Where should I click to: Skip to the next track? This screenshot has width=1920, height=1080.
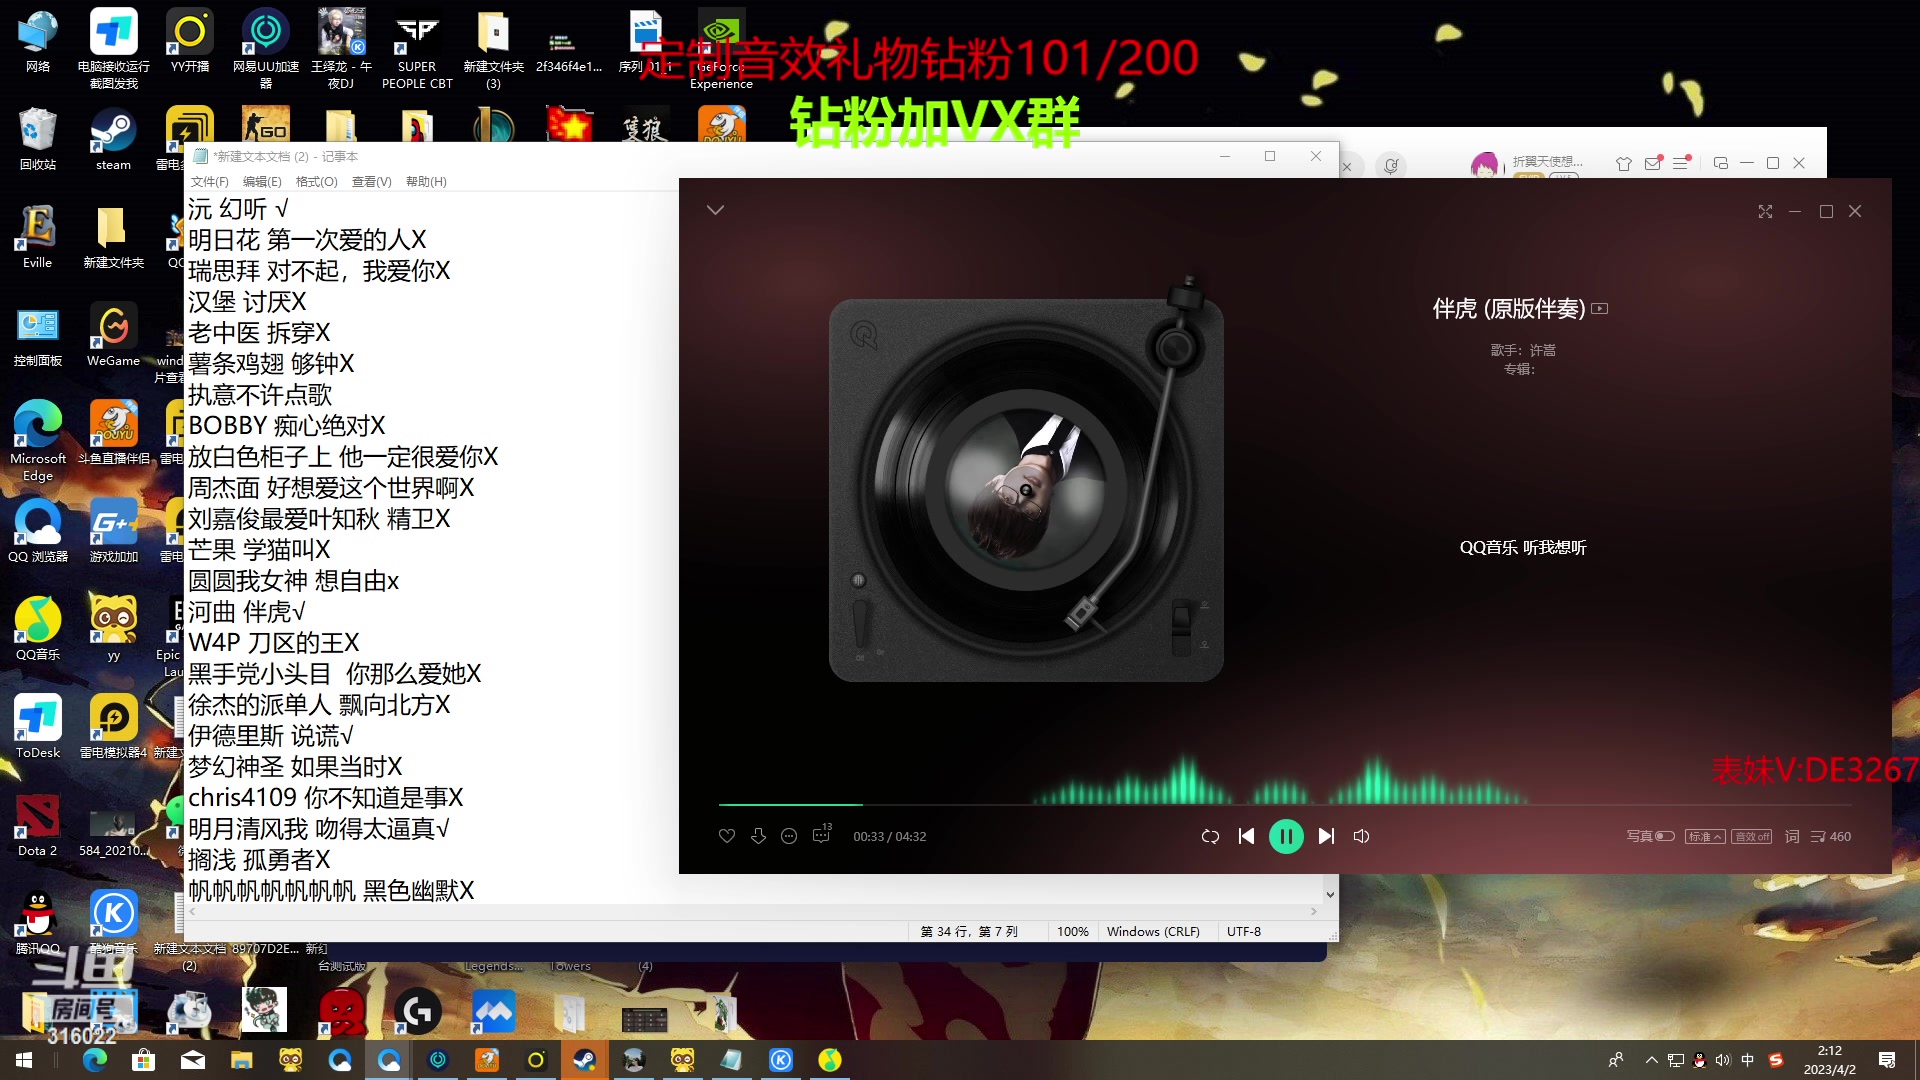click(1326, 836)
